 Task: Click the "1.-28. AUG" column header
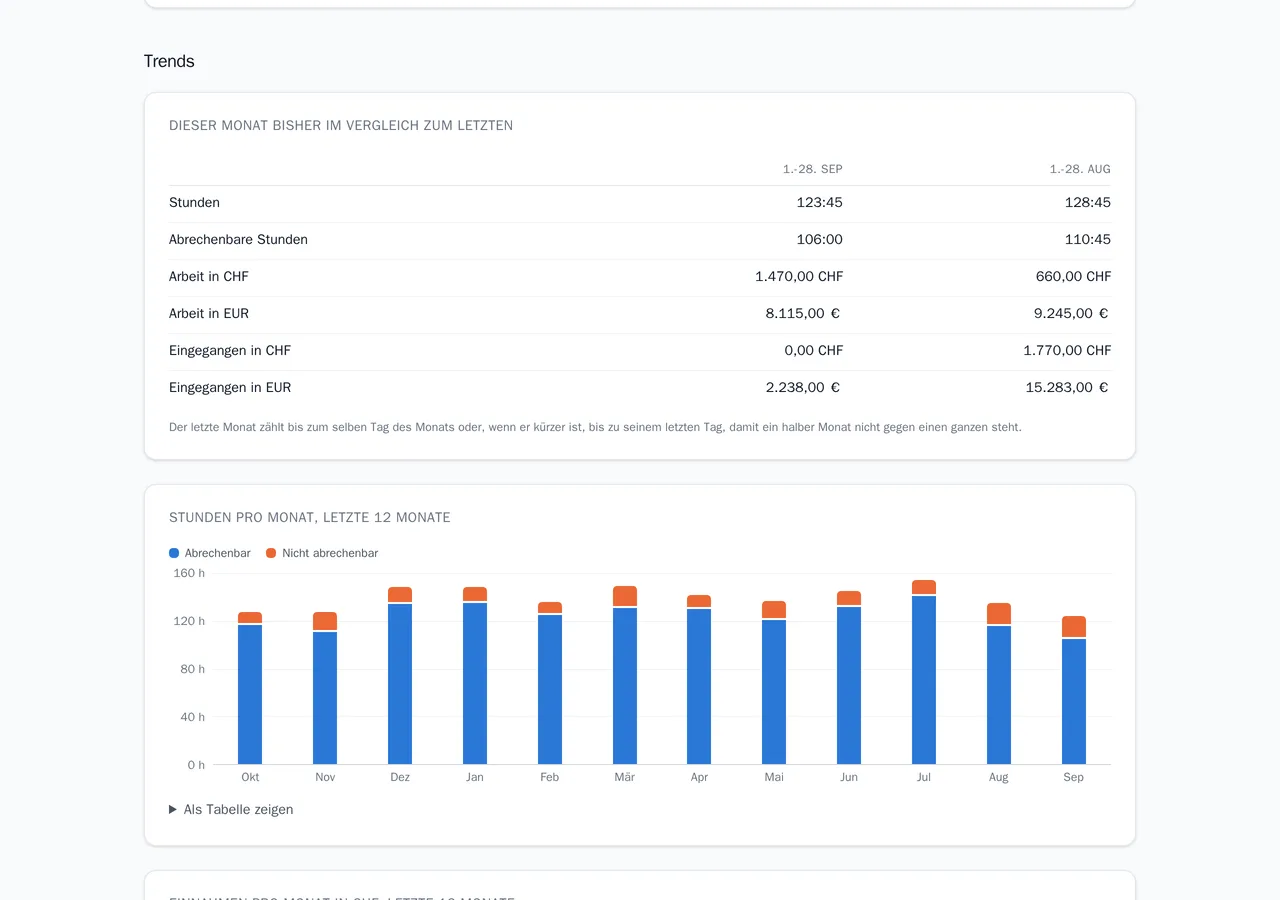(x=1080, y=169)
